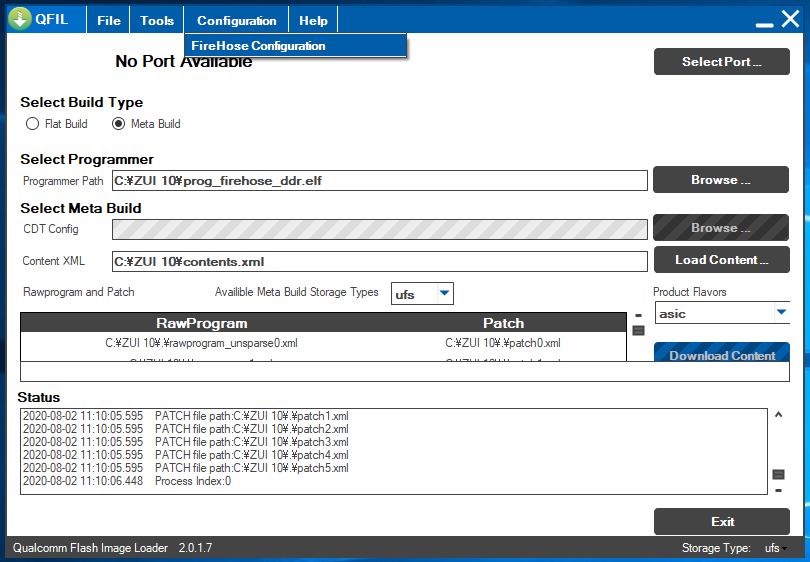810x562 pixels.
Task: Select the rawprogram_unsparse0.xml cell
Action: [201, 343]
